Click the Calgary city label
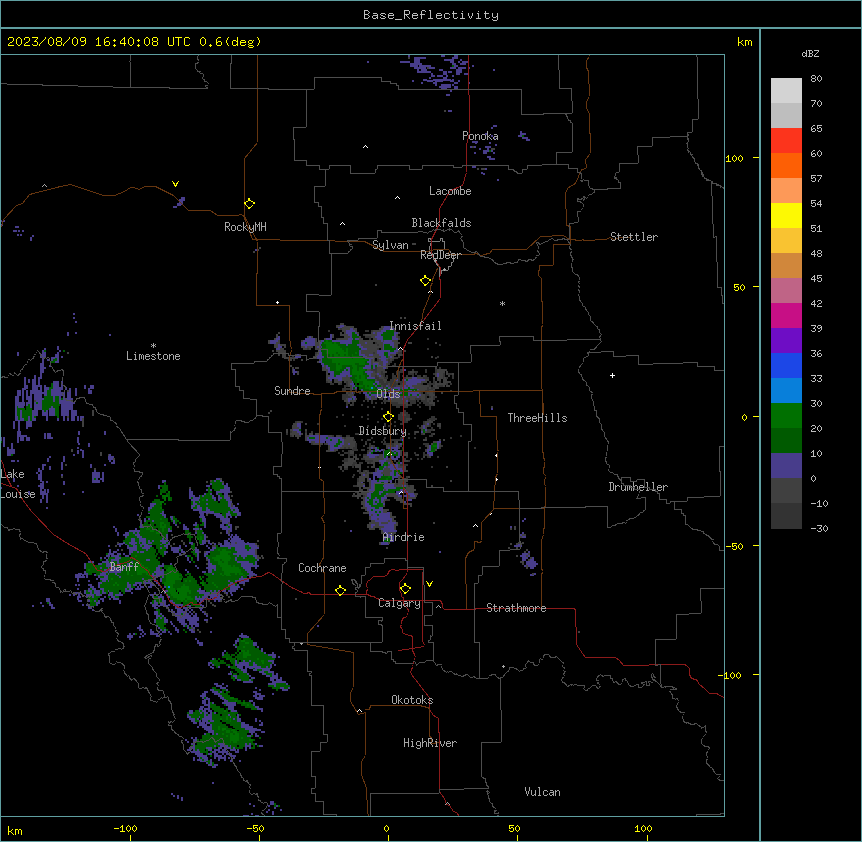862x842 pixels. [399, 603]
